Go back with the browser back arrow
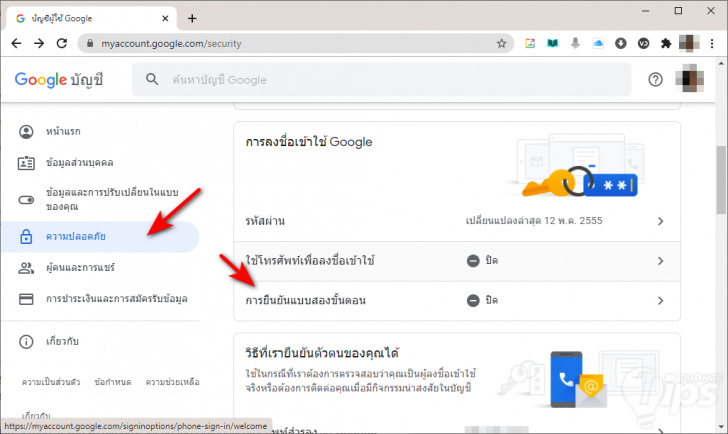 coord(16,44)
